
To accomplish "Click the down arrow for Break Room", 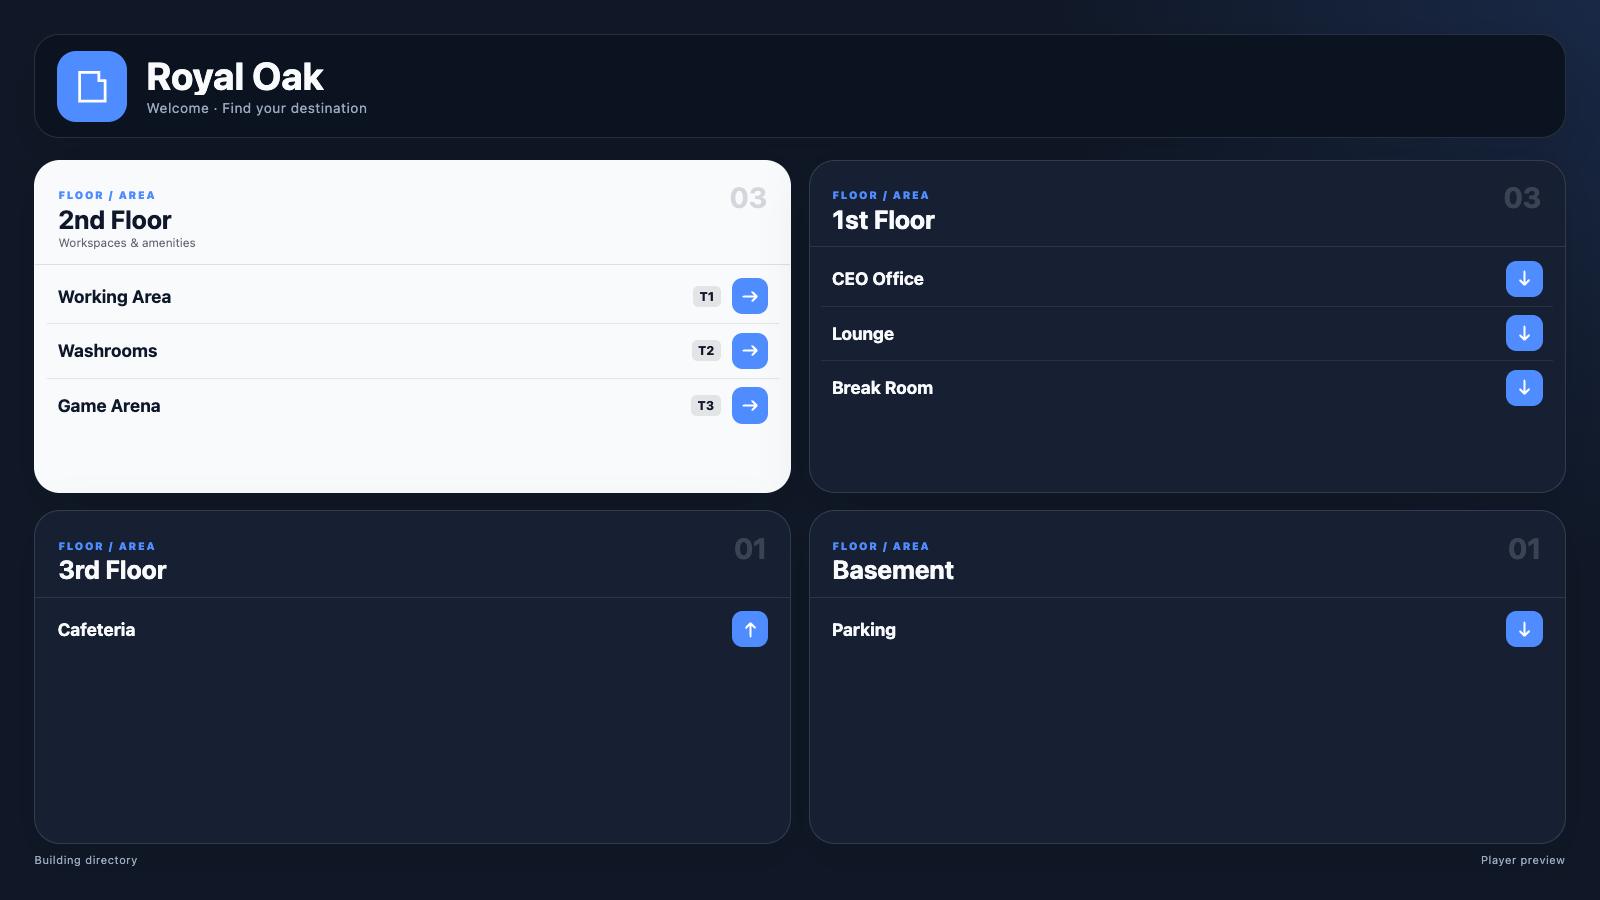I will (1524, 388).
